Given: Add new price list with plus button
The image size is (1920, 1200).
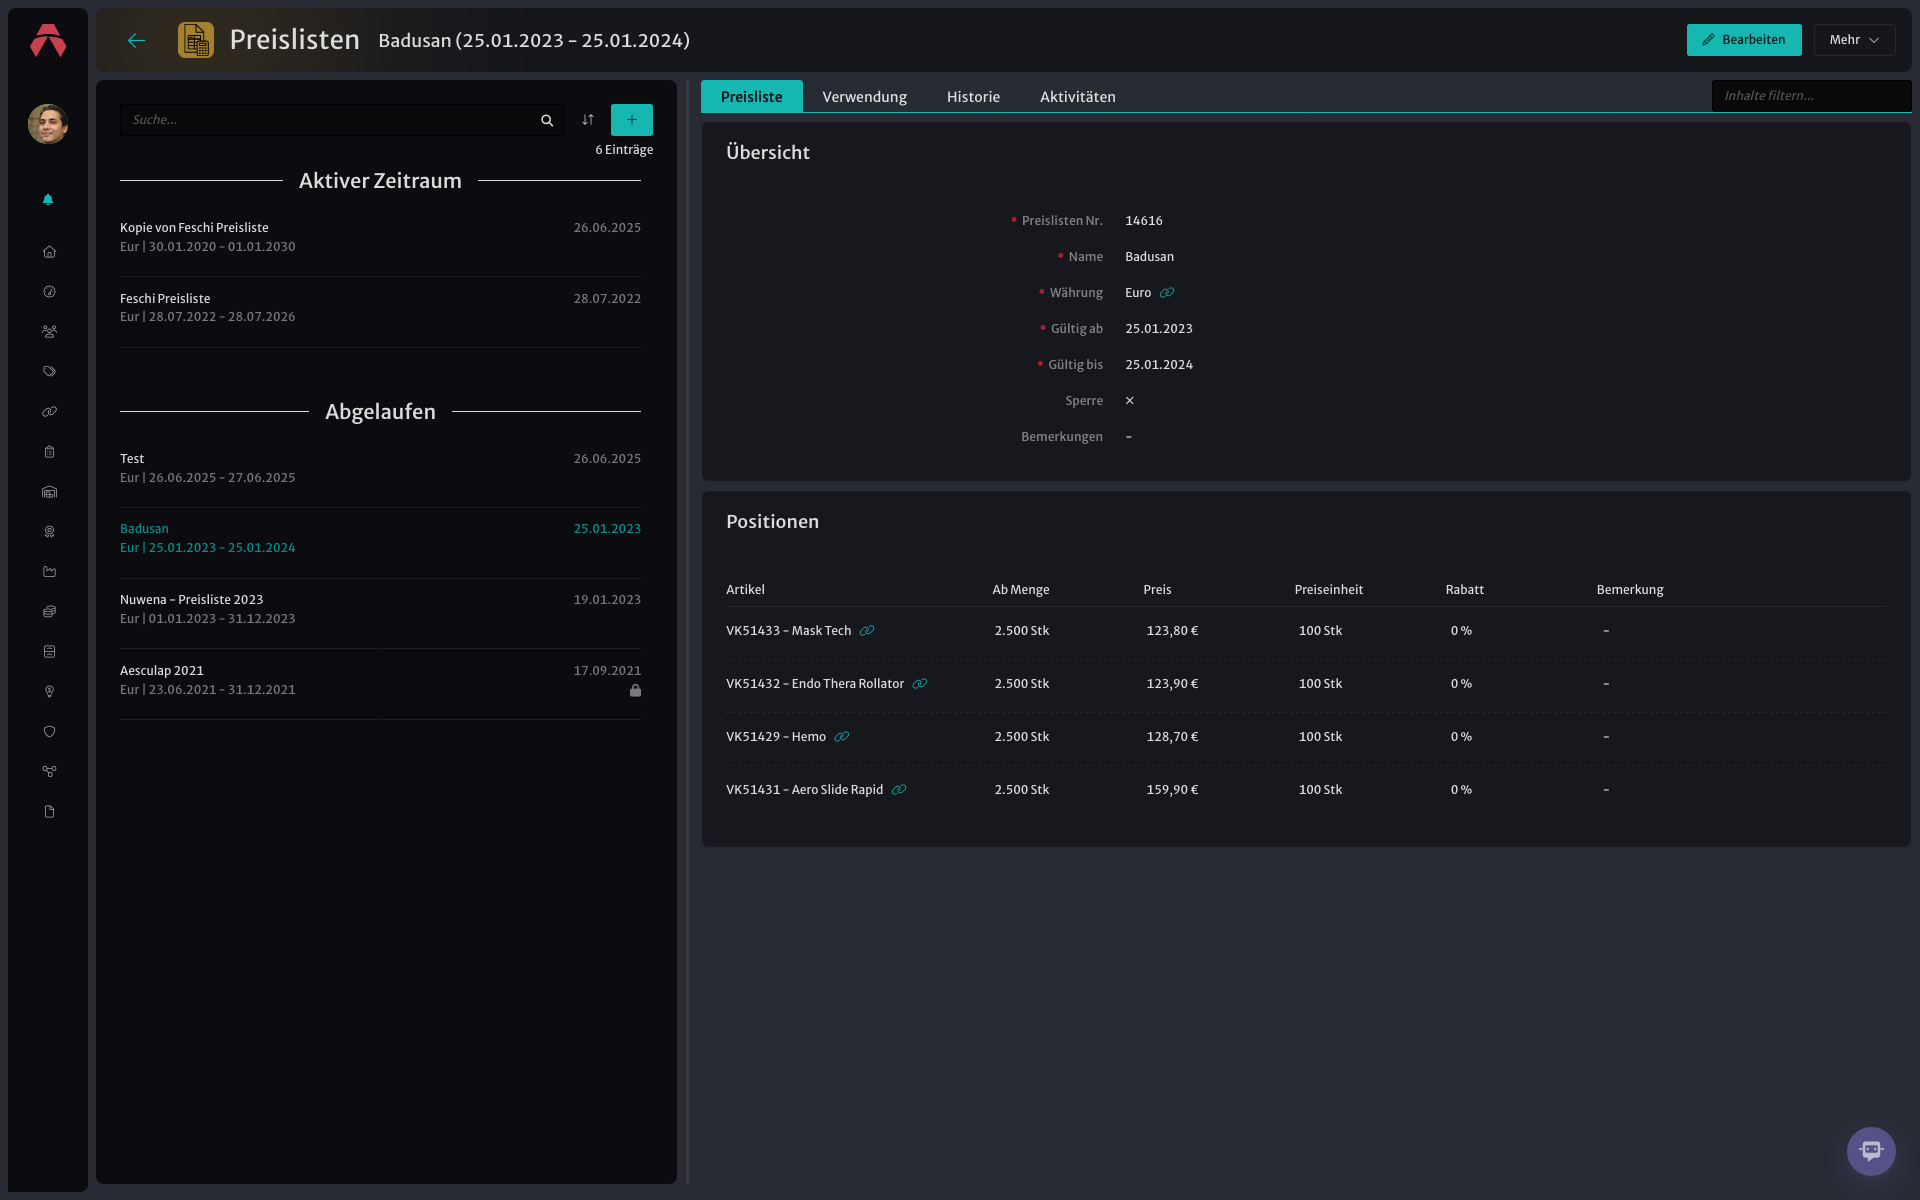Looking at the screenshot, I should click(x=632, y=120).
